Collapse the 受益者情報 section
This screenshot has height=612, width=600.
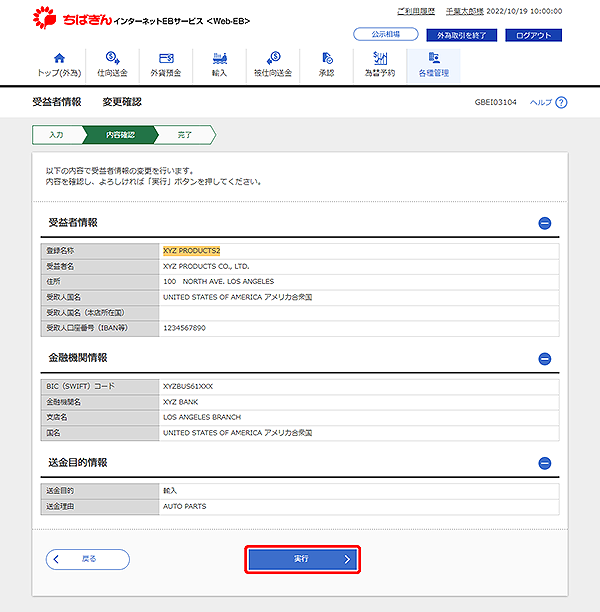coord(545,223)
